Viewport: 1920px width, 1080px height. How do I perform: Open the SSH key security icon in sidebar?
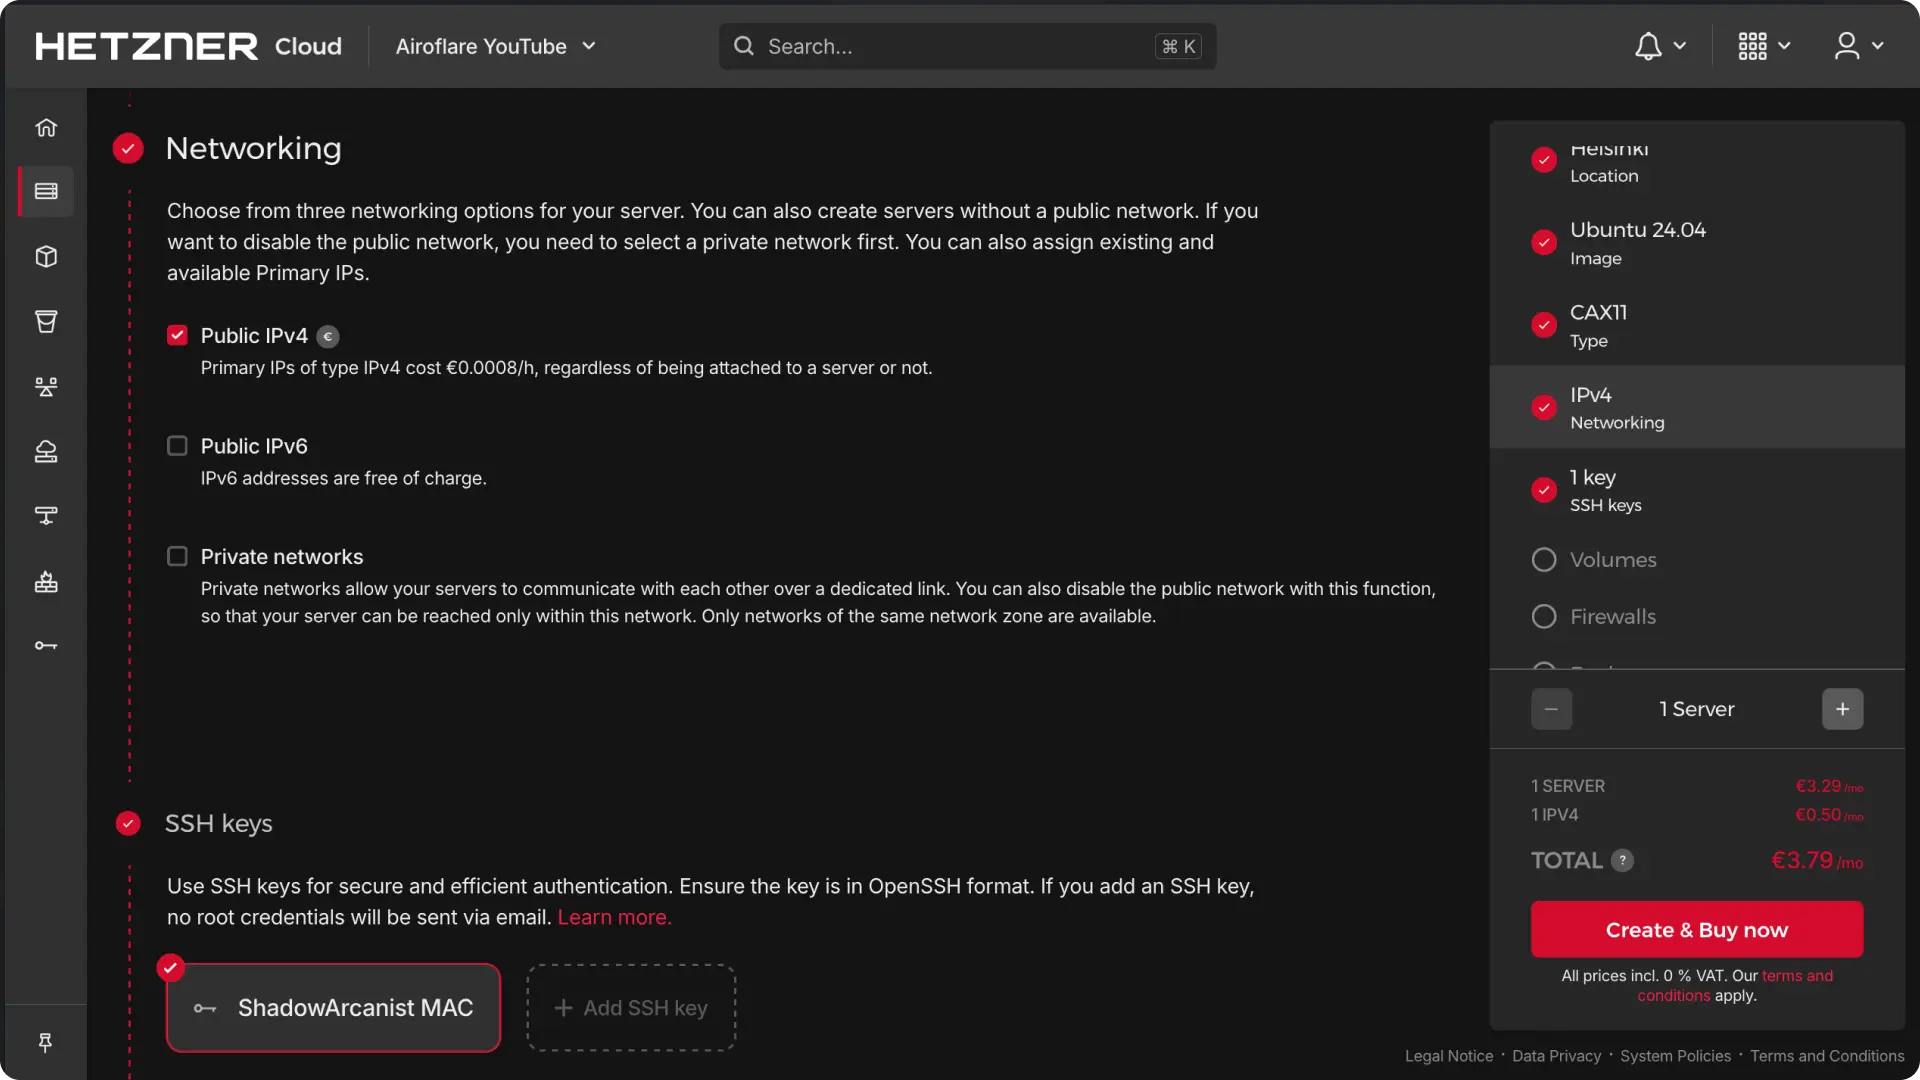click(x=46, y=645)
